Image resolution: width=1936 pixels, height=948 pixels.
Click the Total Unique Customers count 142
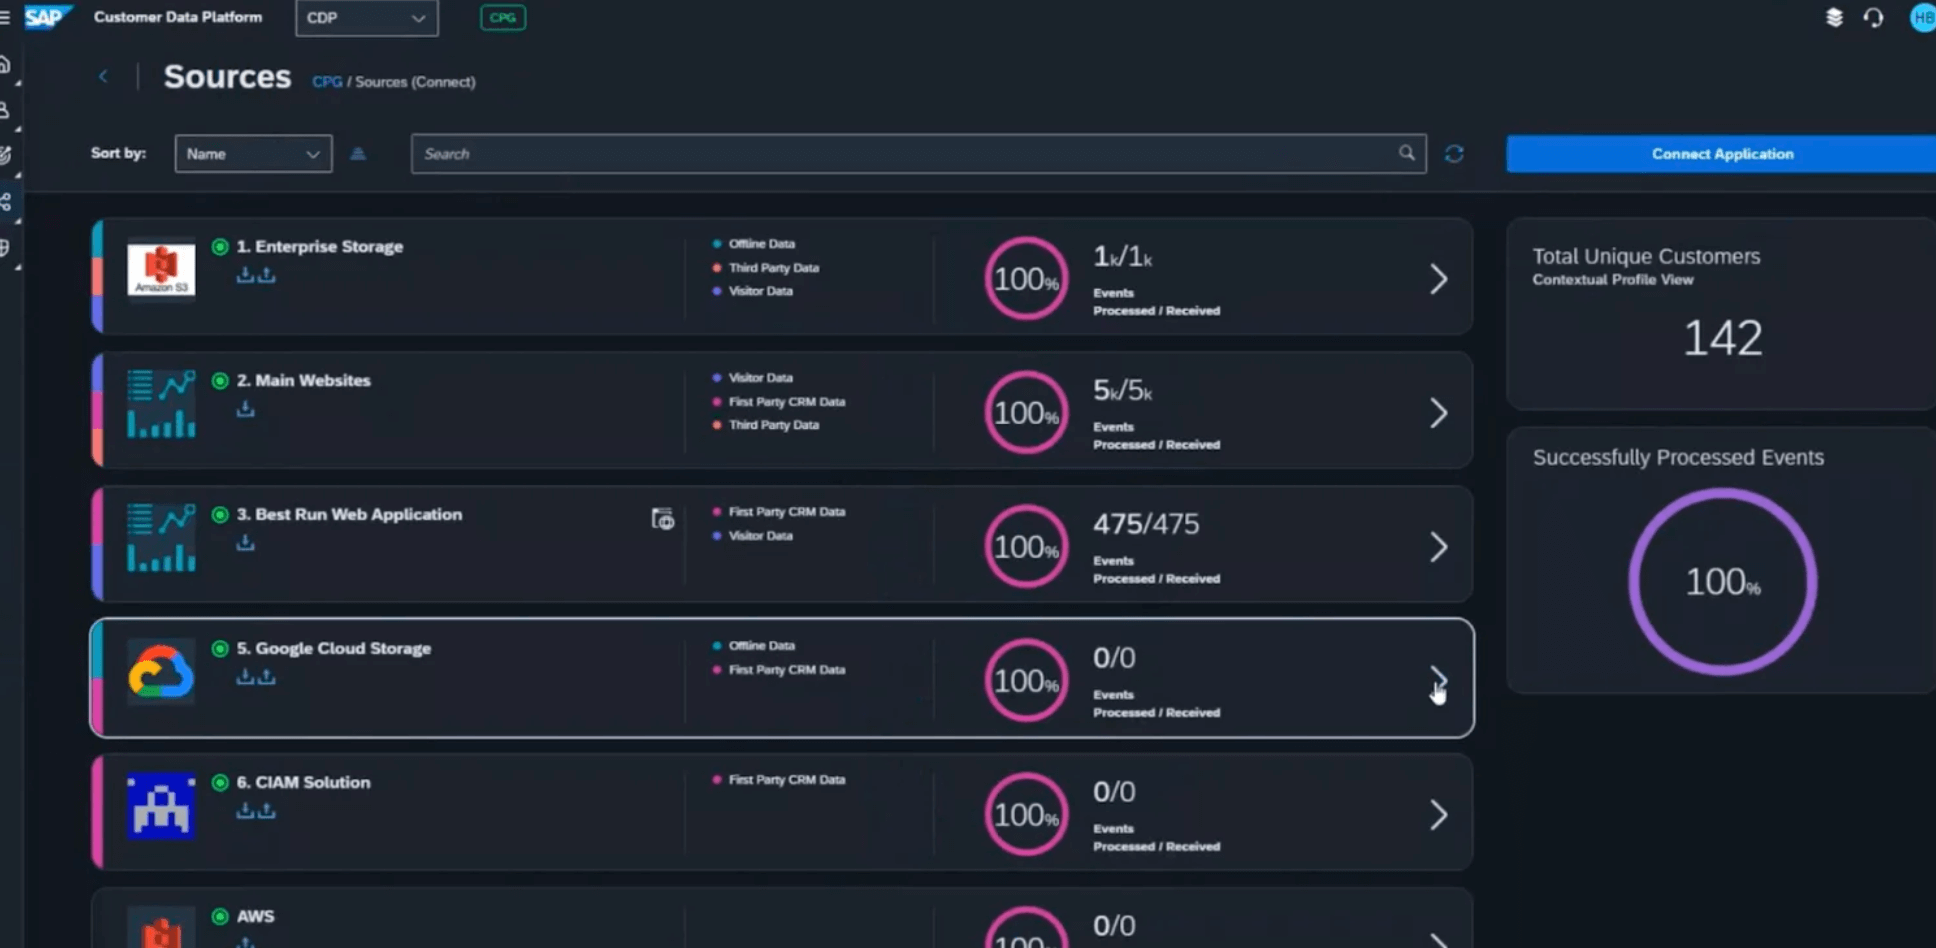click(x=1722, y=338)
